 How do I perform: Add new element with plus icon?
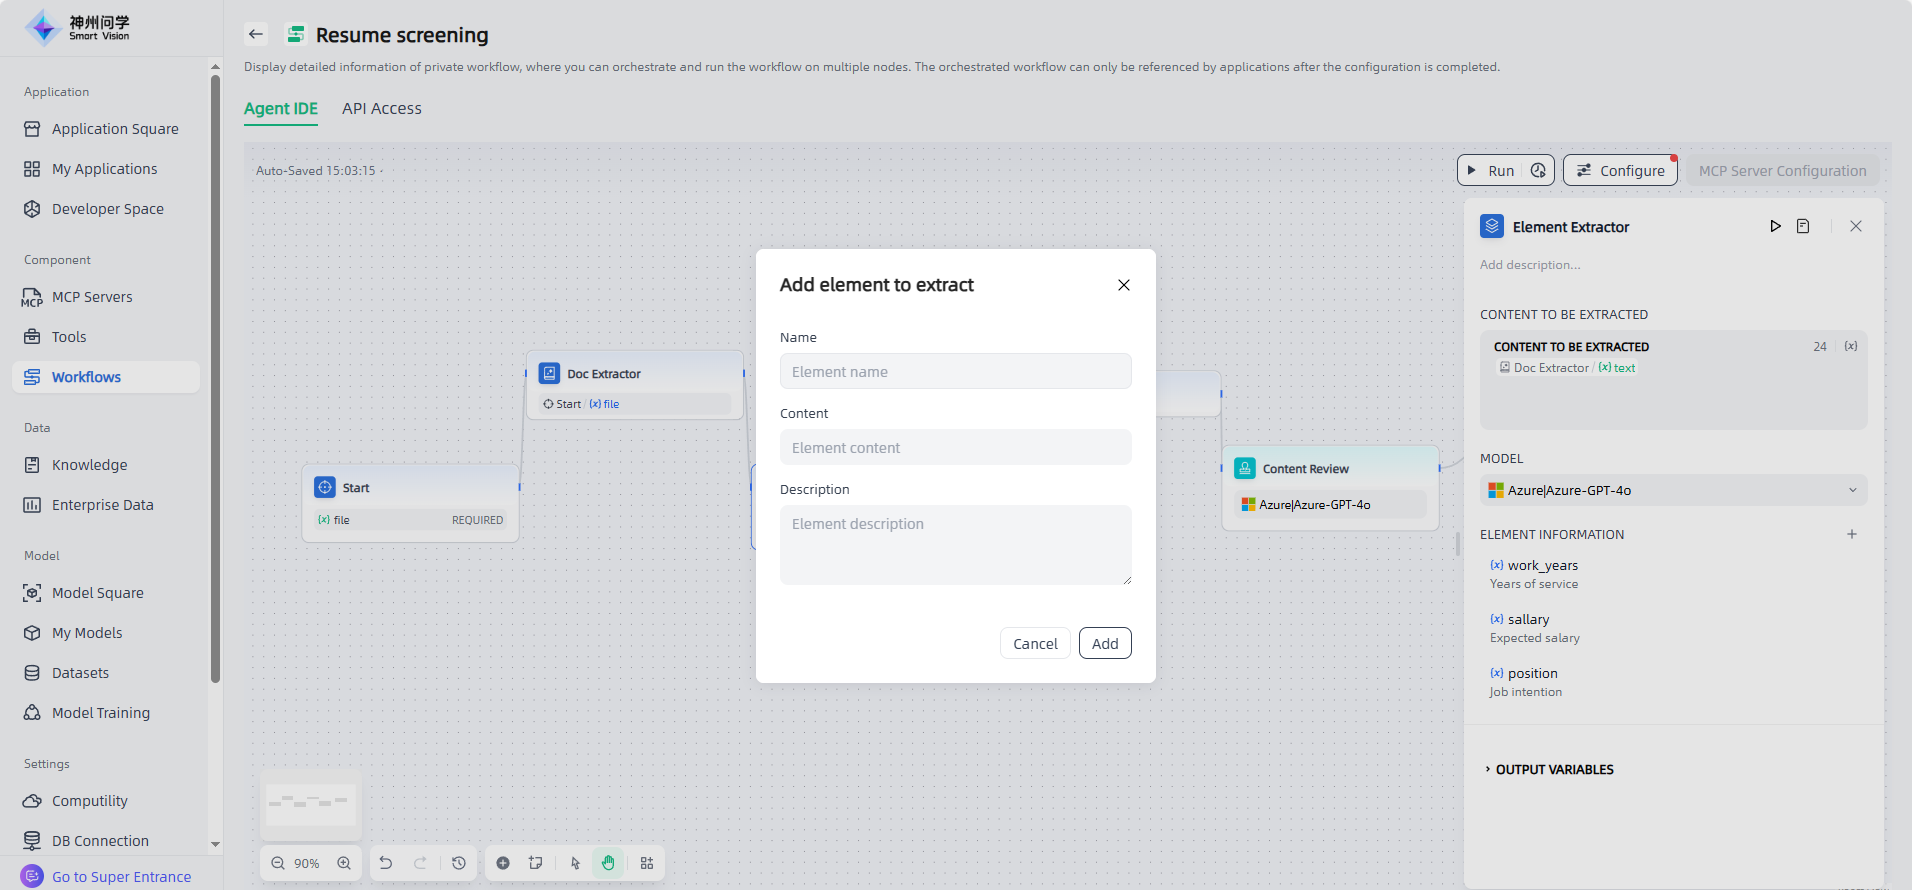tap(1852, 534)
